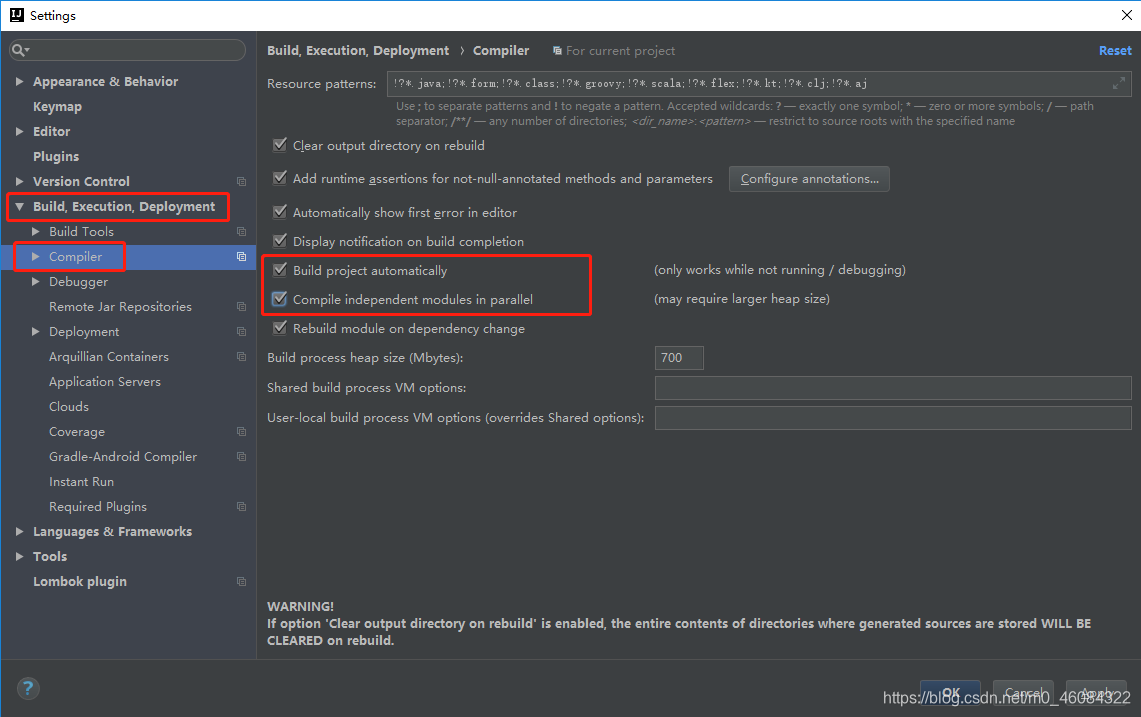Click the Apply button

[1097, 693]
